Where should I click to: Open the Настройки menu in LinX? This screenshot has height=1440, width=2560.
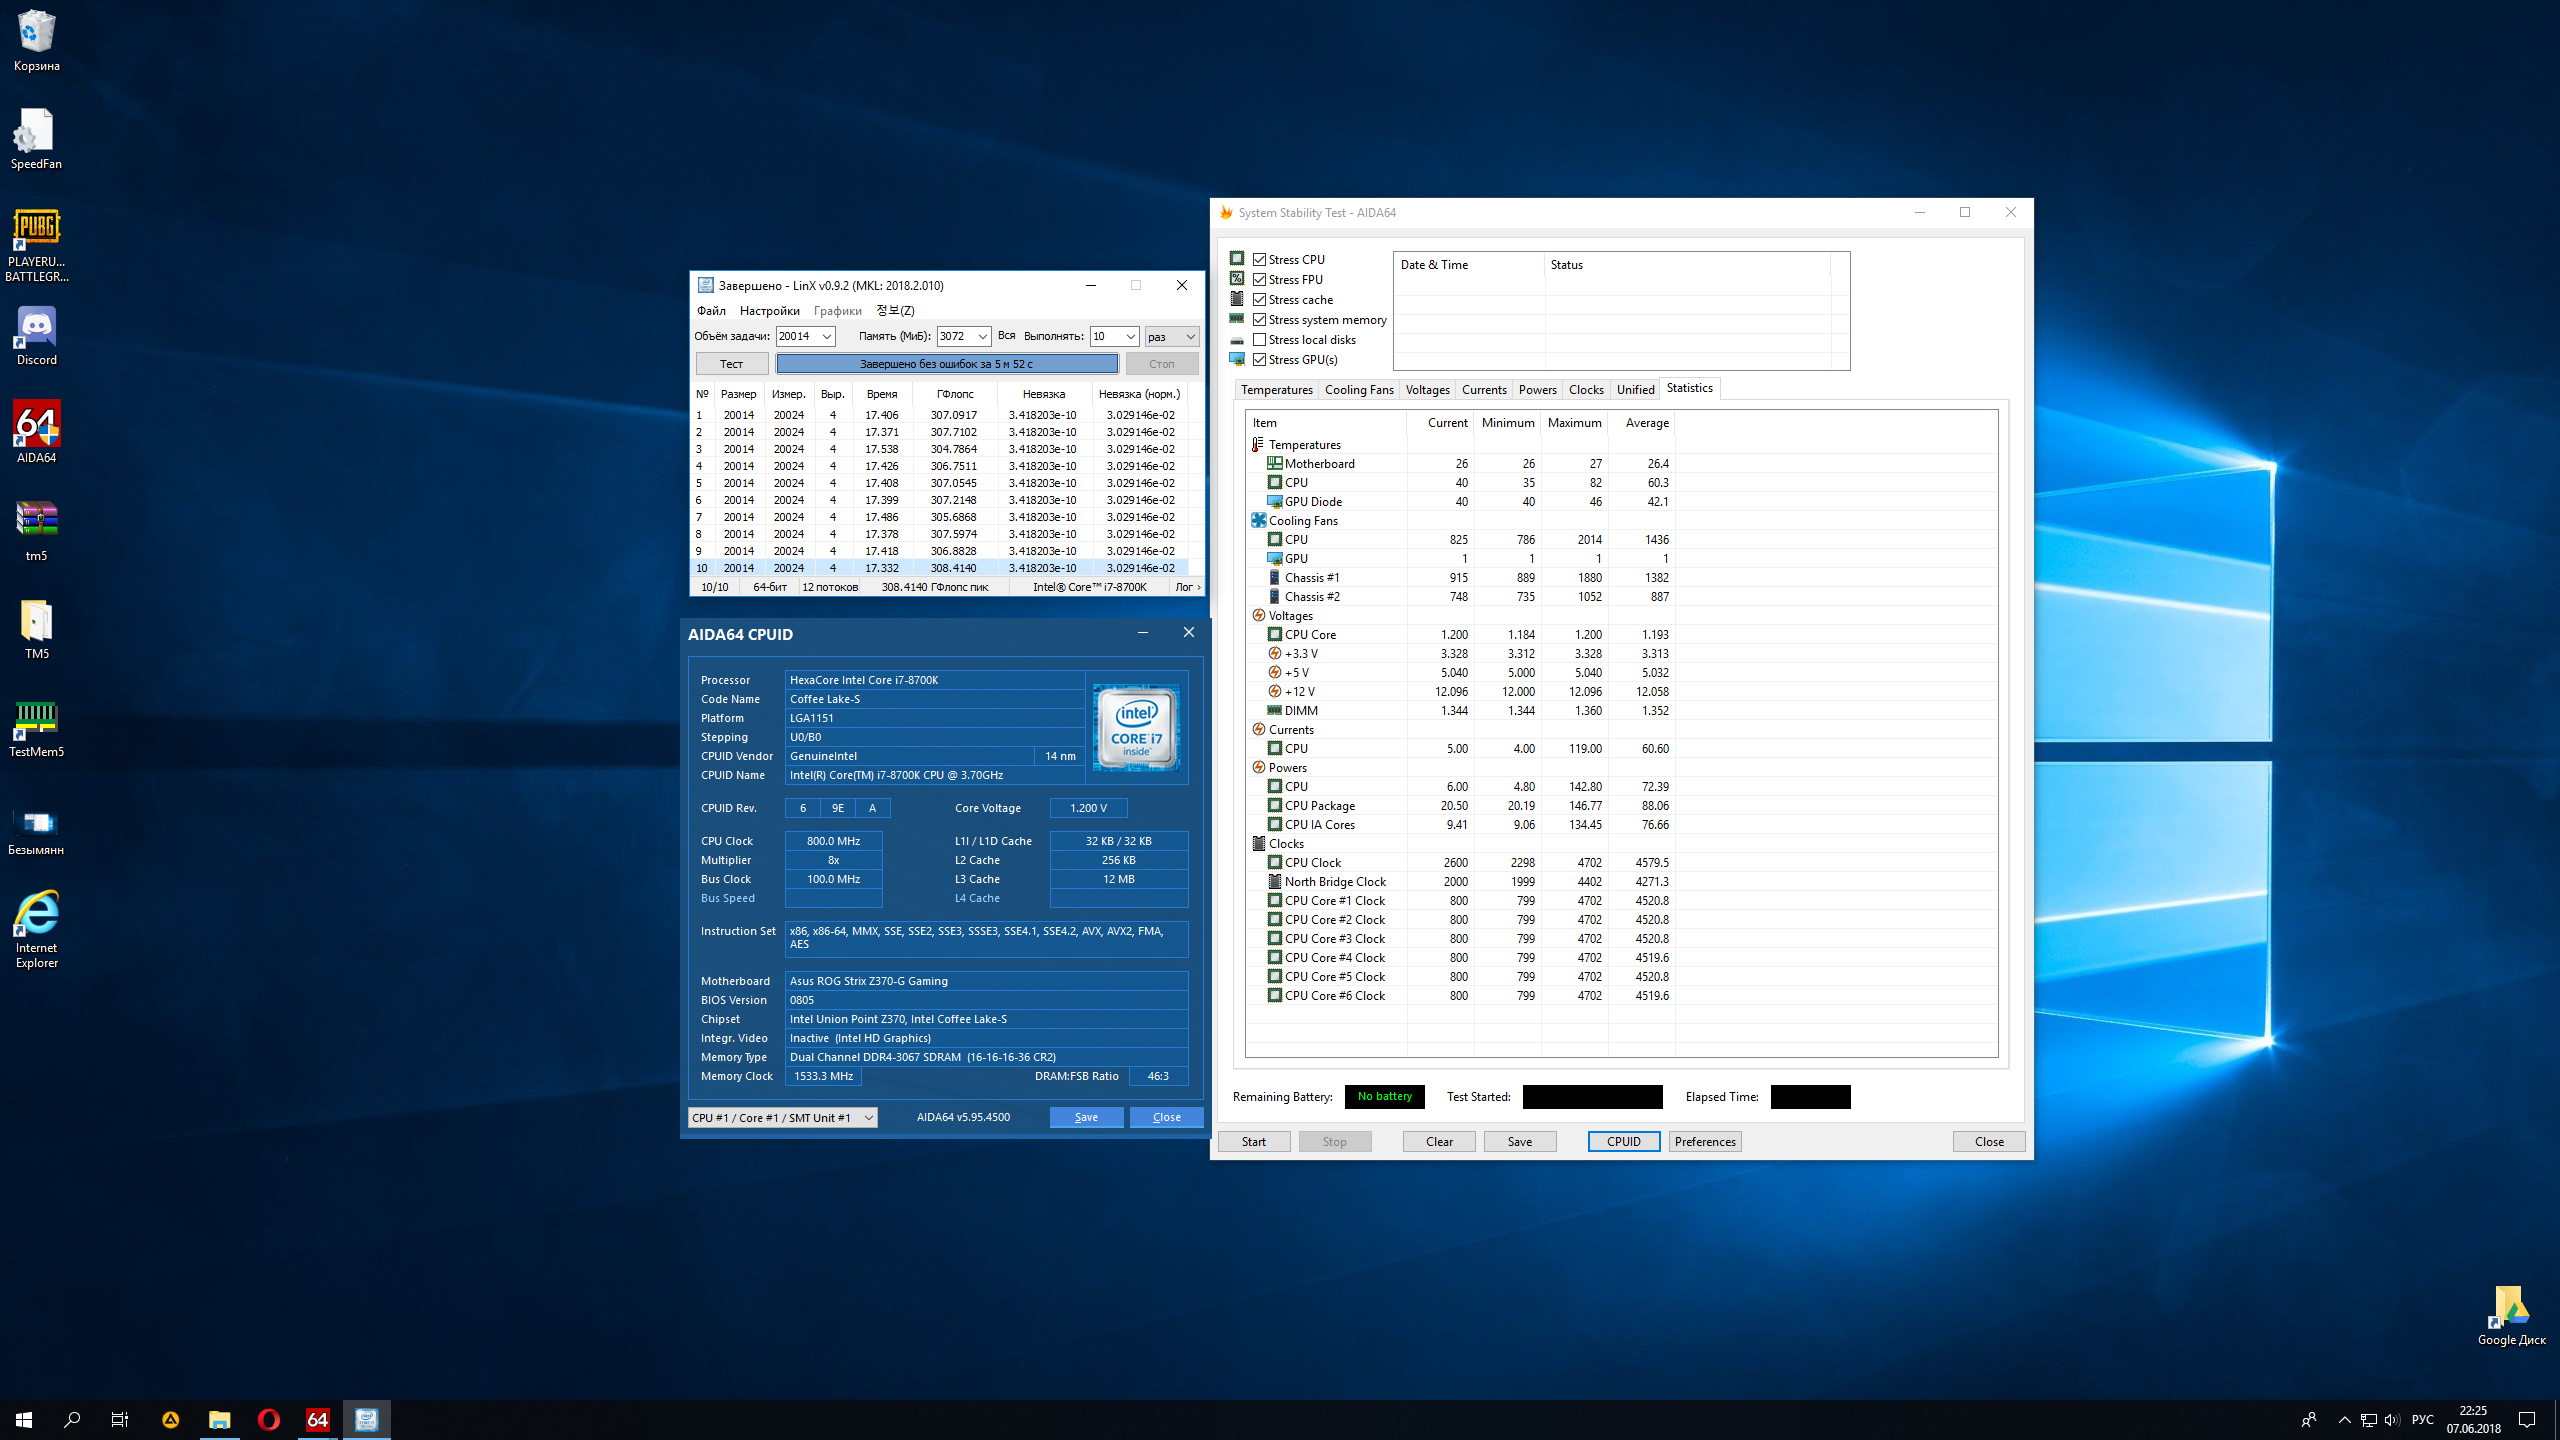click(769, 311)
